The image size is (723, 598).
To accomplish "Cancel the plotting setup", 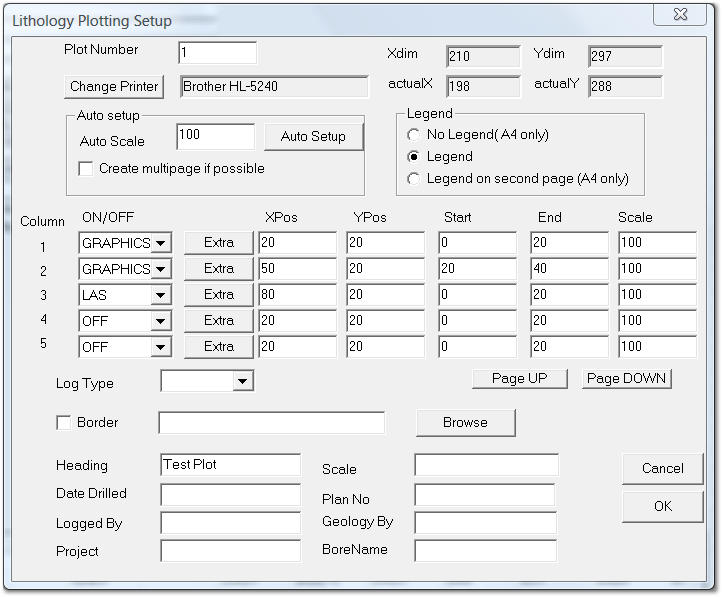I will pyautogui.click(x=662, y=468).
